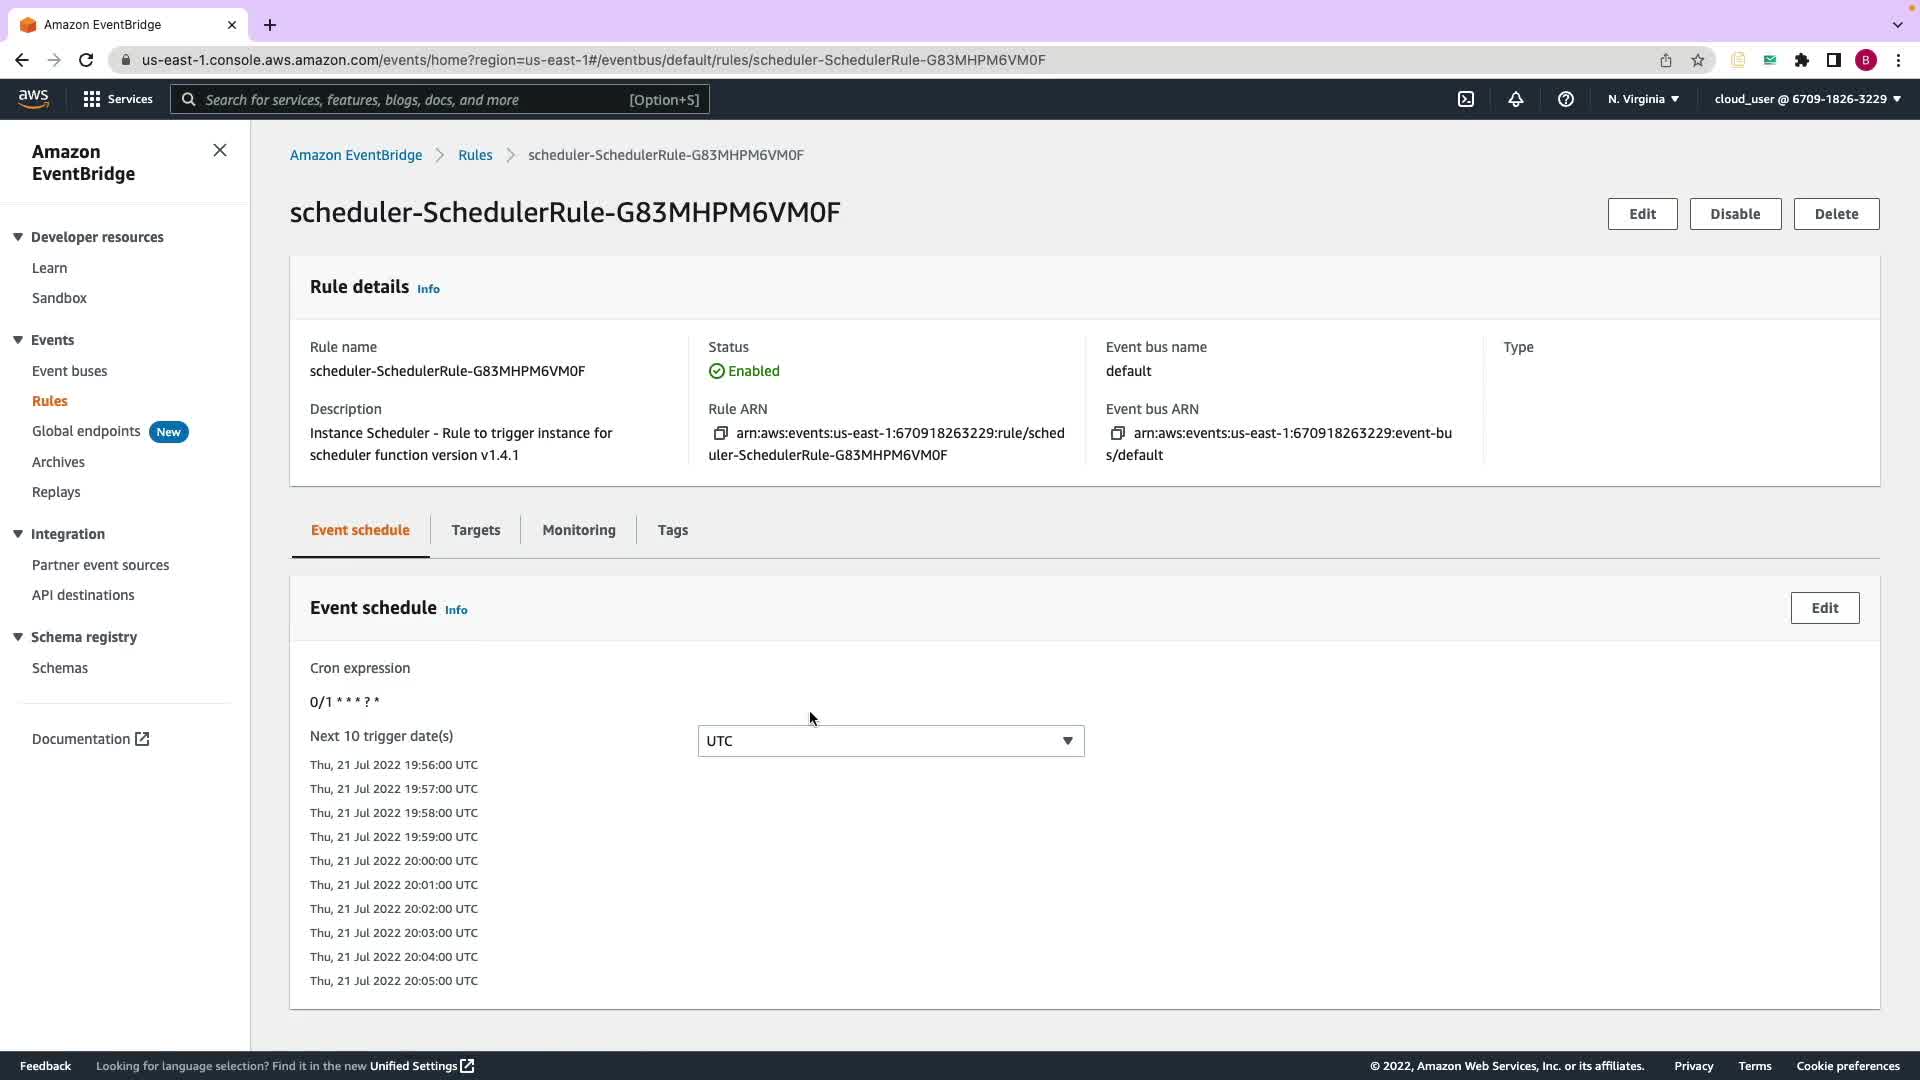Disable the scheduler rule
1920x1080 pixels.
[1735, 214]
